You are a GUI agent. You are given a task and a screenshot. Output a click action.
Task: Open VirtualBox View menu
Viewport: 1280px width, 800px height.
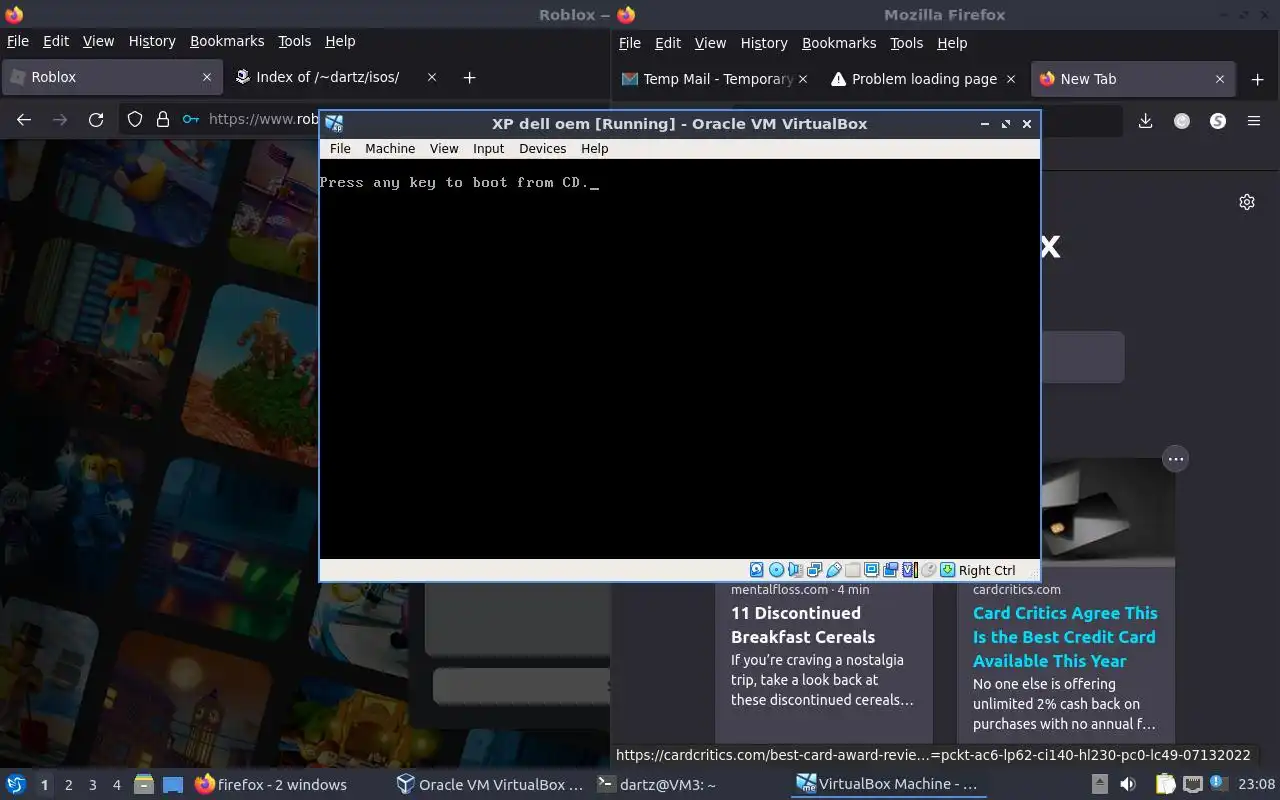tap(444, 148)
